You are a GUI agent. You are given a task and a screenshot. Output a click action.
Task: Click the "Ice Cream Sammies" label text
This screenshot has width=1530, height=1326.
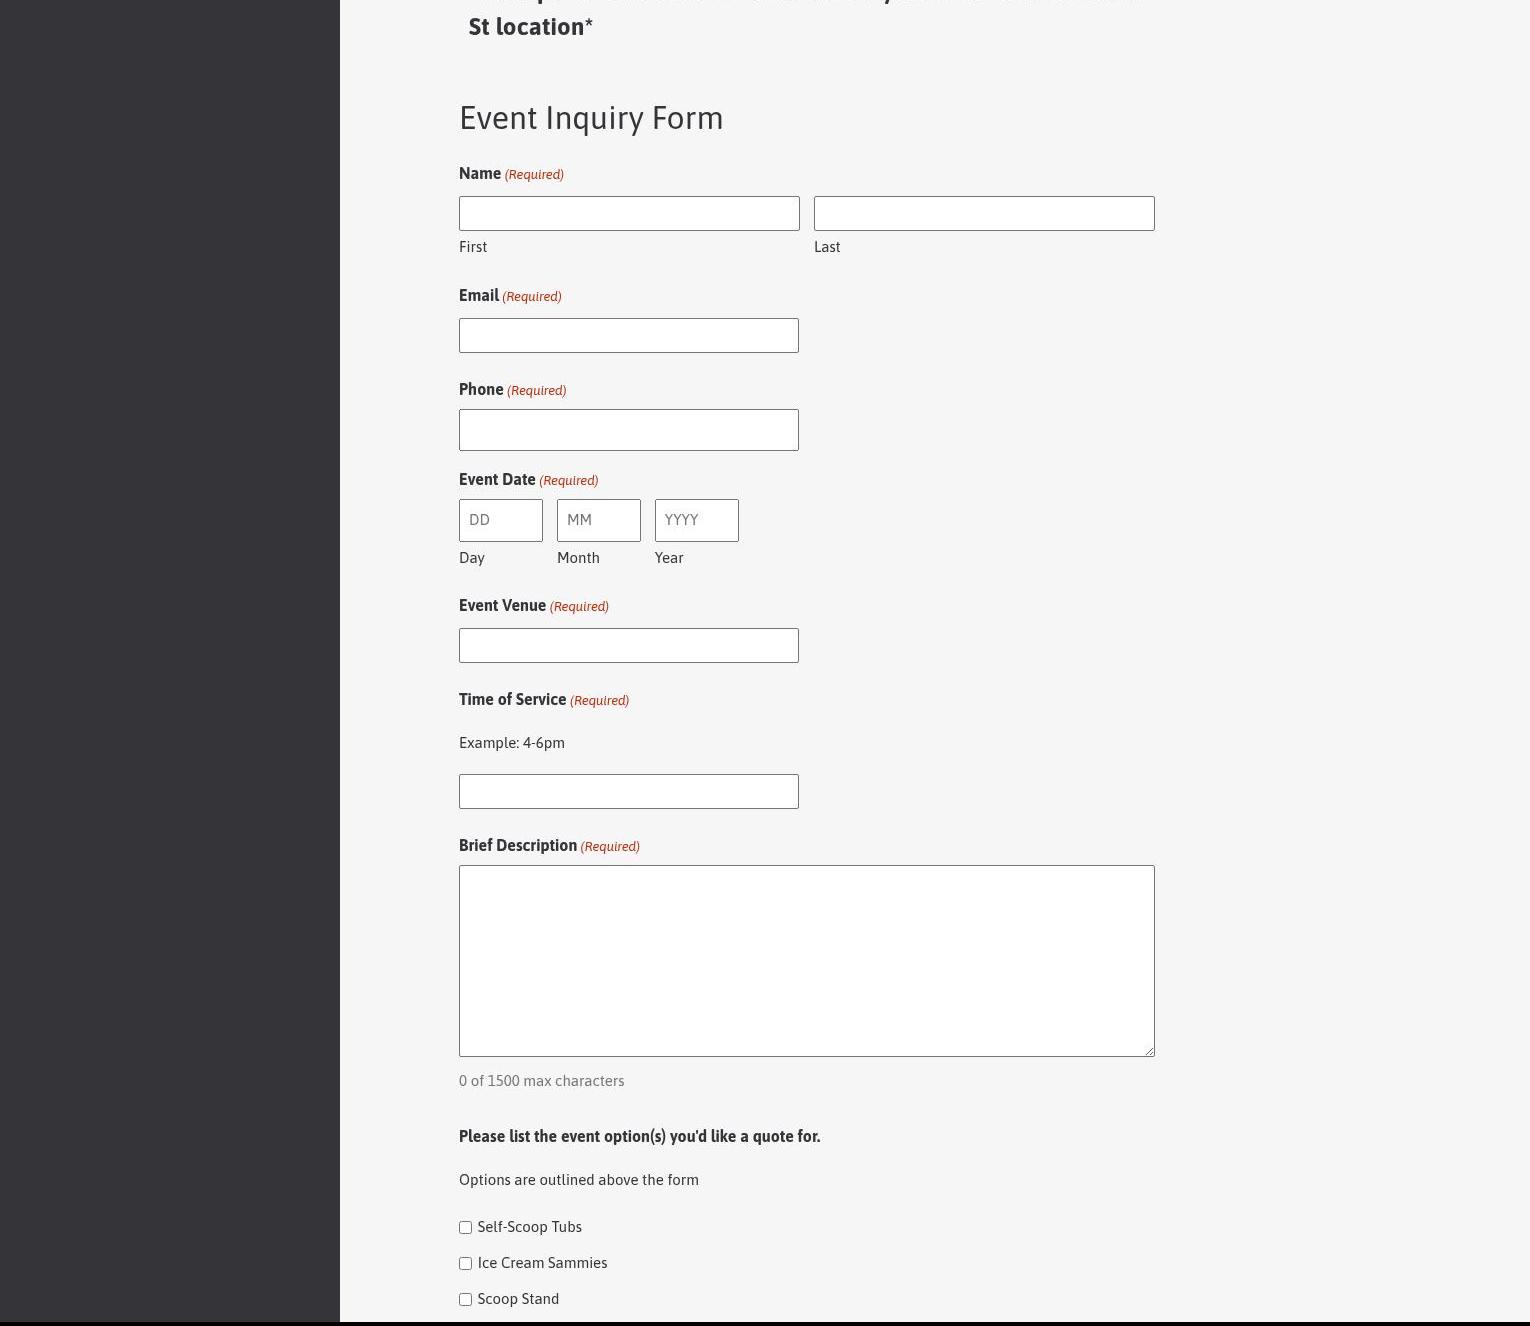(x=543, y=1263)
